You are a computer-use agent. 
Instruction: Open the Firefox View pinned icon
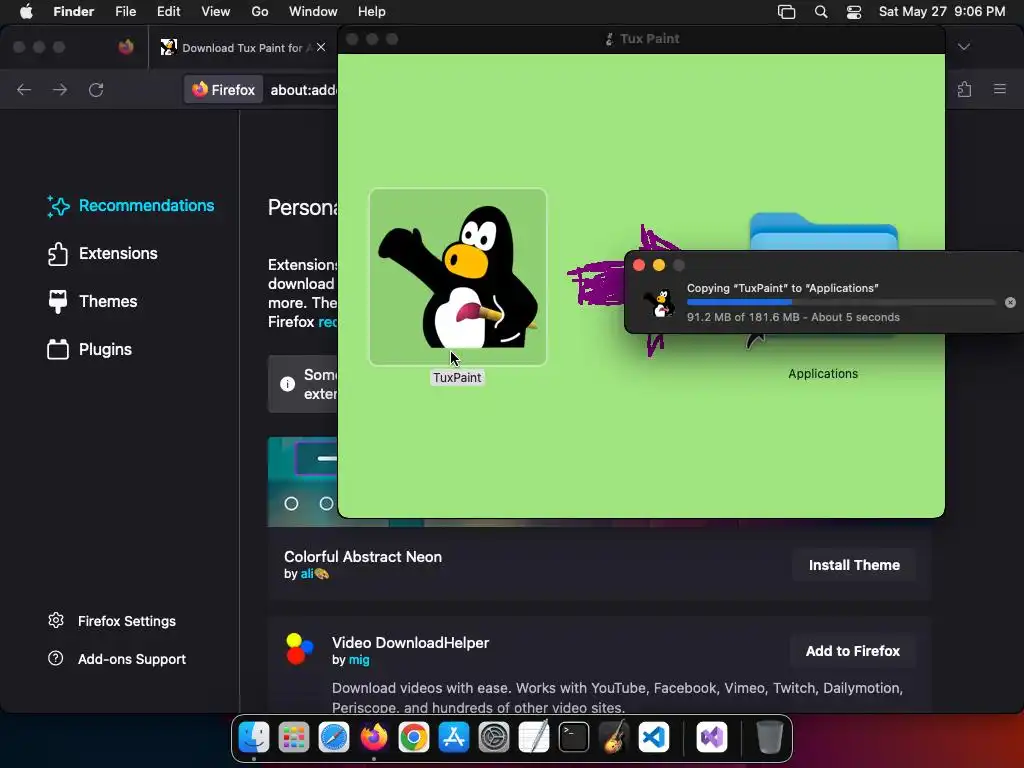[126, 47]
